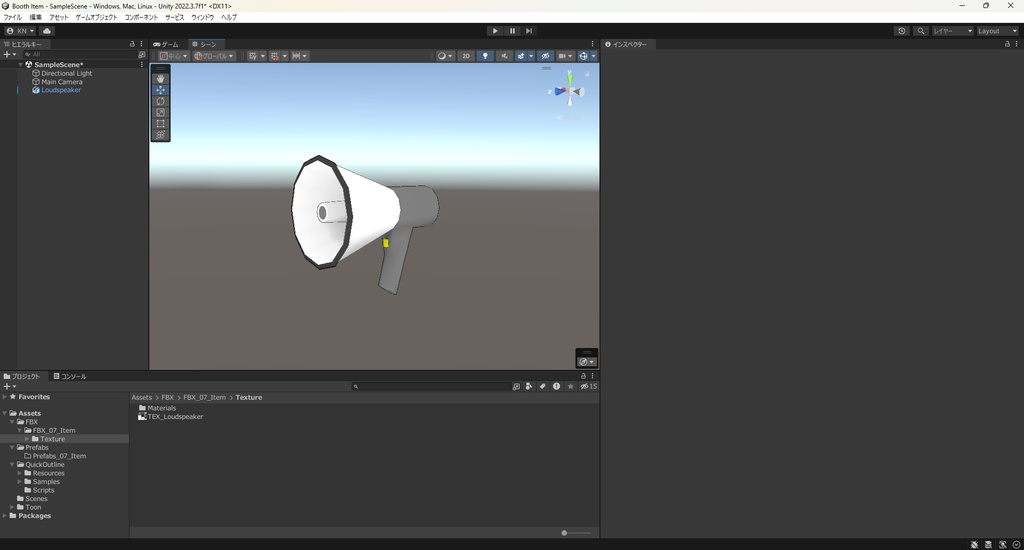Select the Rect transform tool
Viewport: 1024px width, 550px height.
[x=160, y=123]
